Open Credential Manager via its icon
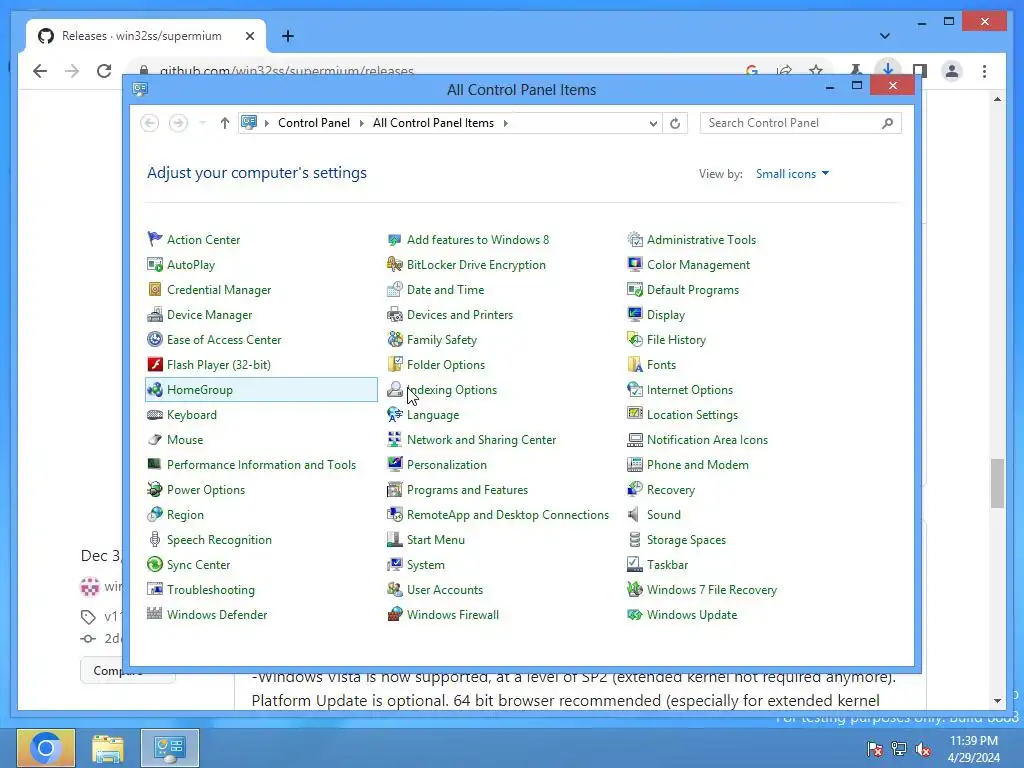1024x768 pixels. coord(155,289)
